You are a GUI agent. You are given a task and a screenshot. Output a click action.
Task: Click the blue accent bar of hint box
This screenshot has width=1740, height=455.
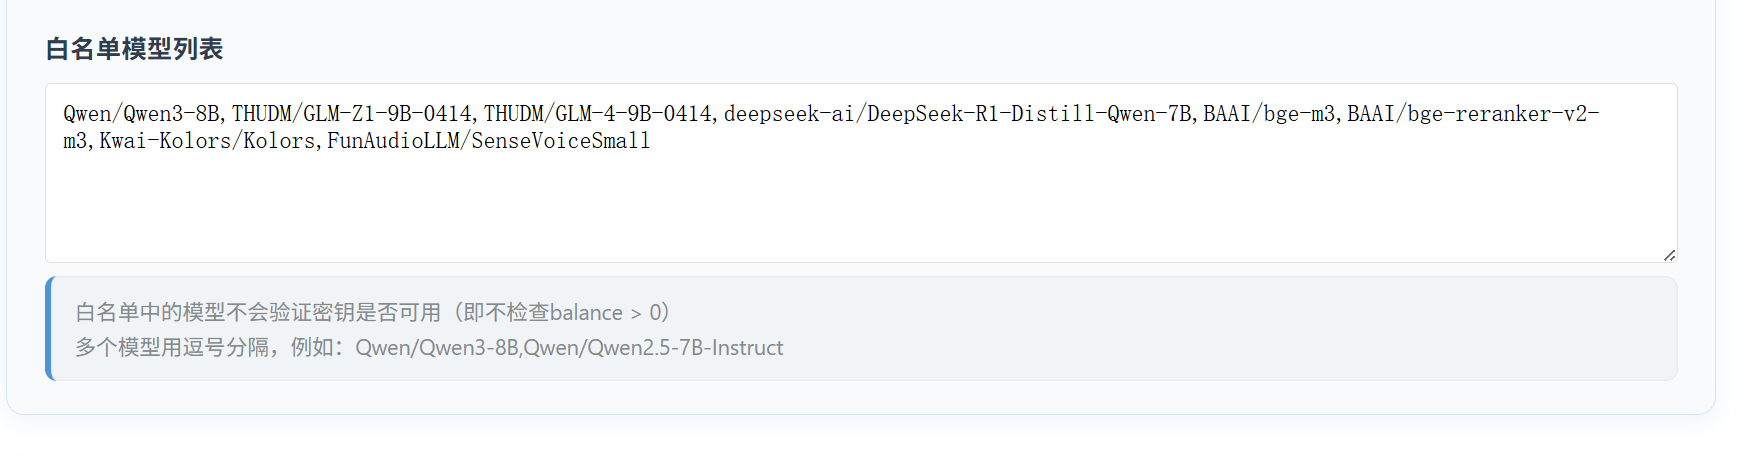tap(49, 329)
